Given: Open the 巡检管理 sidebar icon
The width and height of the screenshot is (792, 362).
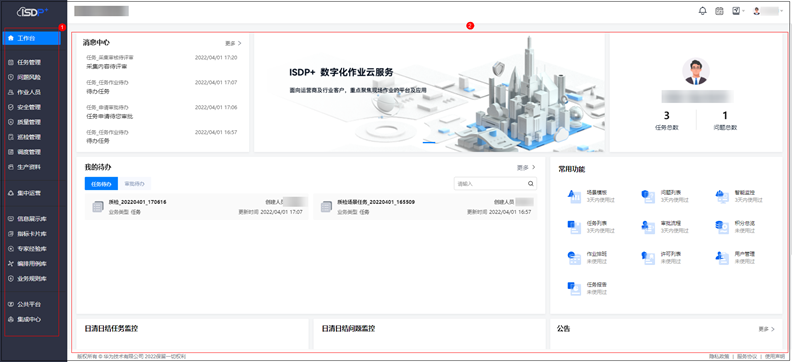Looking at the screenshot, I should pyautogui.click(x=11, y=137).
